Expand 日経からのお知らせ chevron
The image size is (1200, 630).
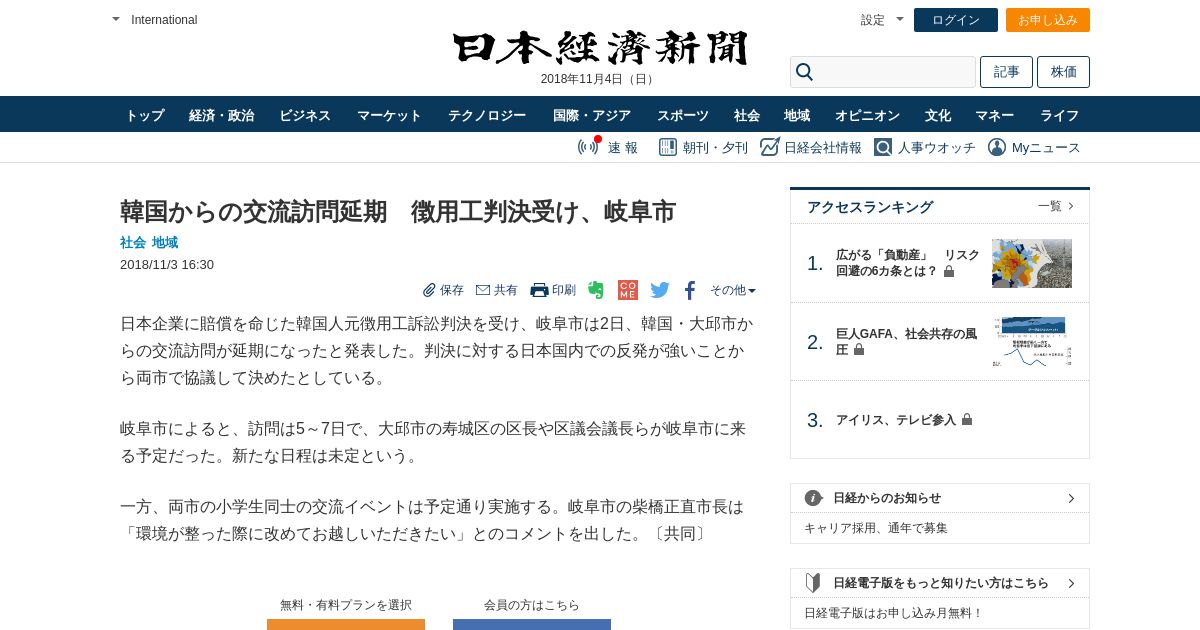[x=1071, y=498]
